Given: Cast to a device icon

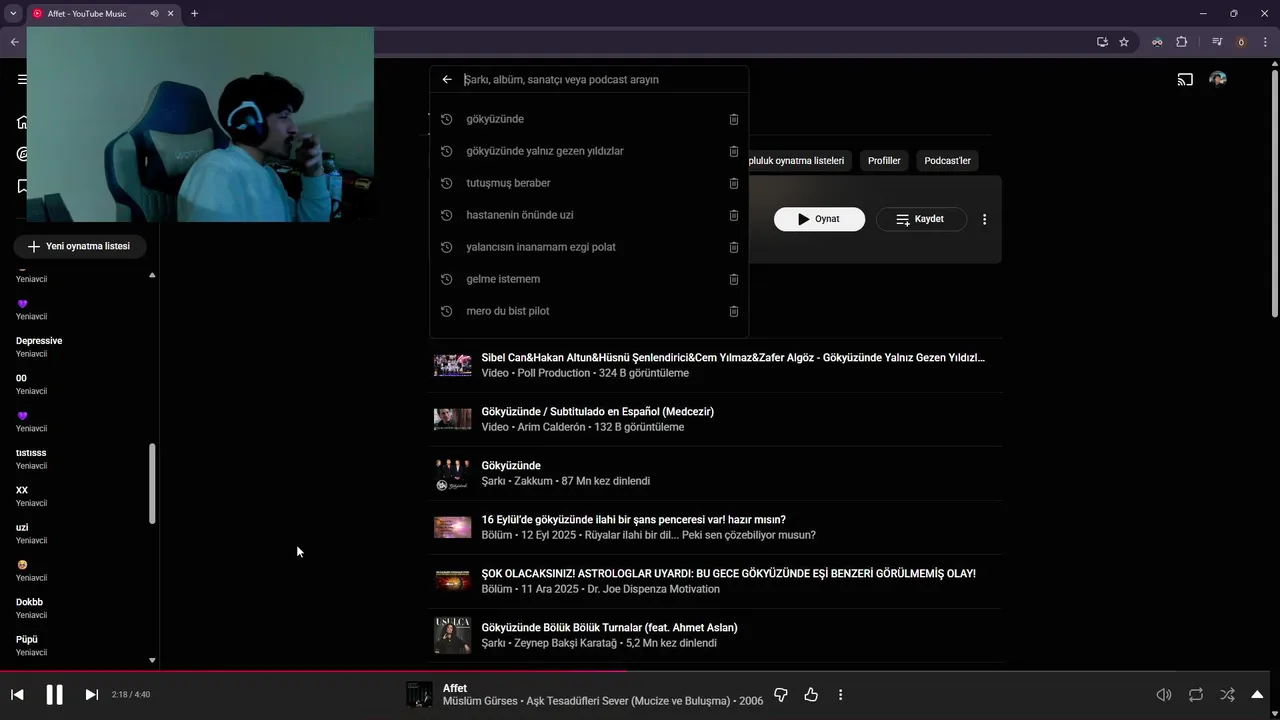Looking at the screenshot, I should point(1185,79).
